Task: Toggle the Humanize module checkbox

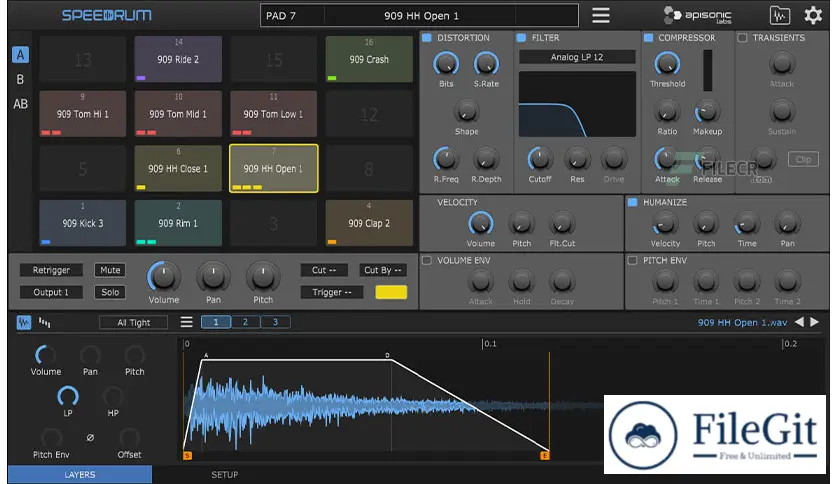Action: point(632,202)
